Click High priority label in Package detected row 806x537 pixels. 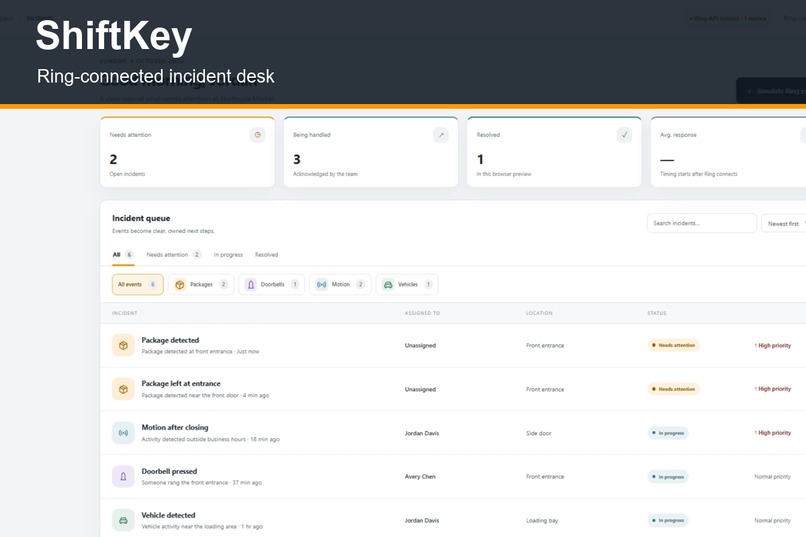point(773,345)
